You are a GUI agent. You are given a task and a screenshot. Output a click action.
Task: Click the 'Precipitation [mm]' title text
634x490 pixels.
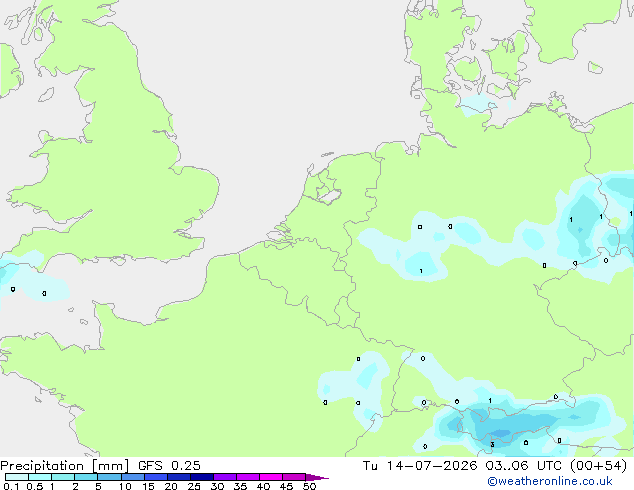click(x=65, y=466)
